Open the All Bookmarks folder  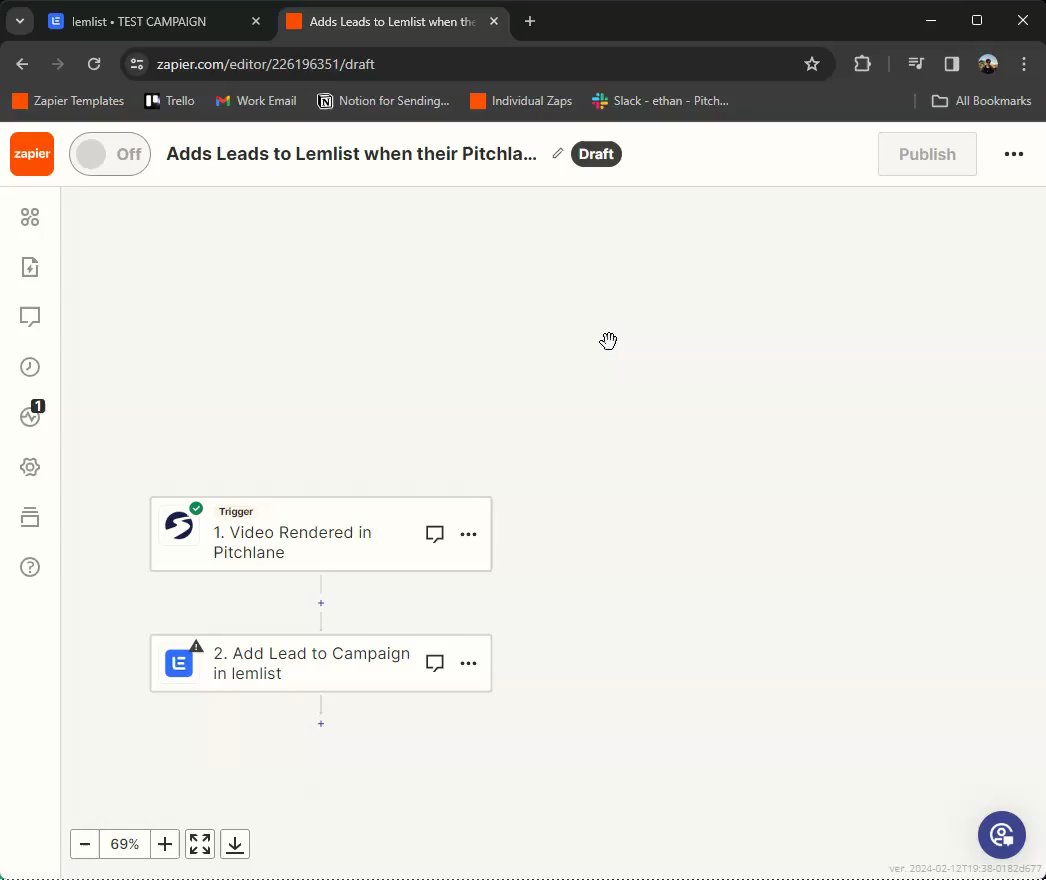[x=981, y=101]
